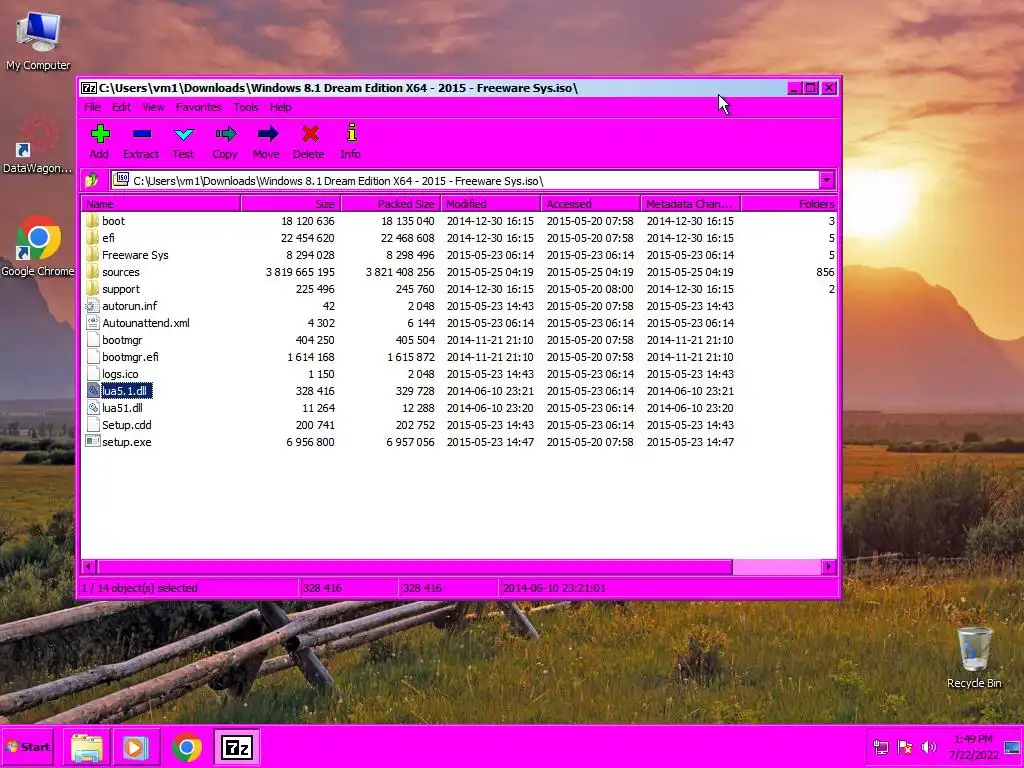Open the File menu
This screenshot has width=1024, height=768.
pos(92,107)
